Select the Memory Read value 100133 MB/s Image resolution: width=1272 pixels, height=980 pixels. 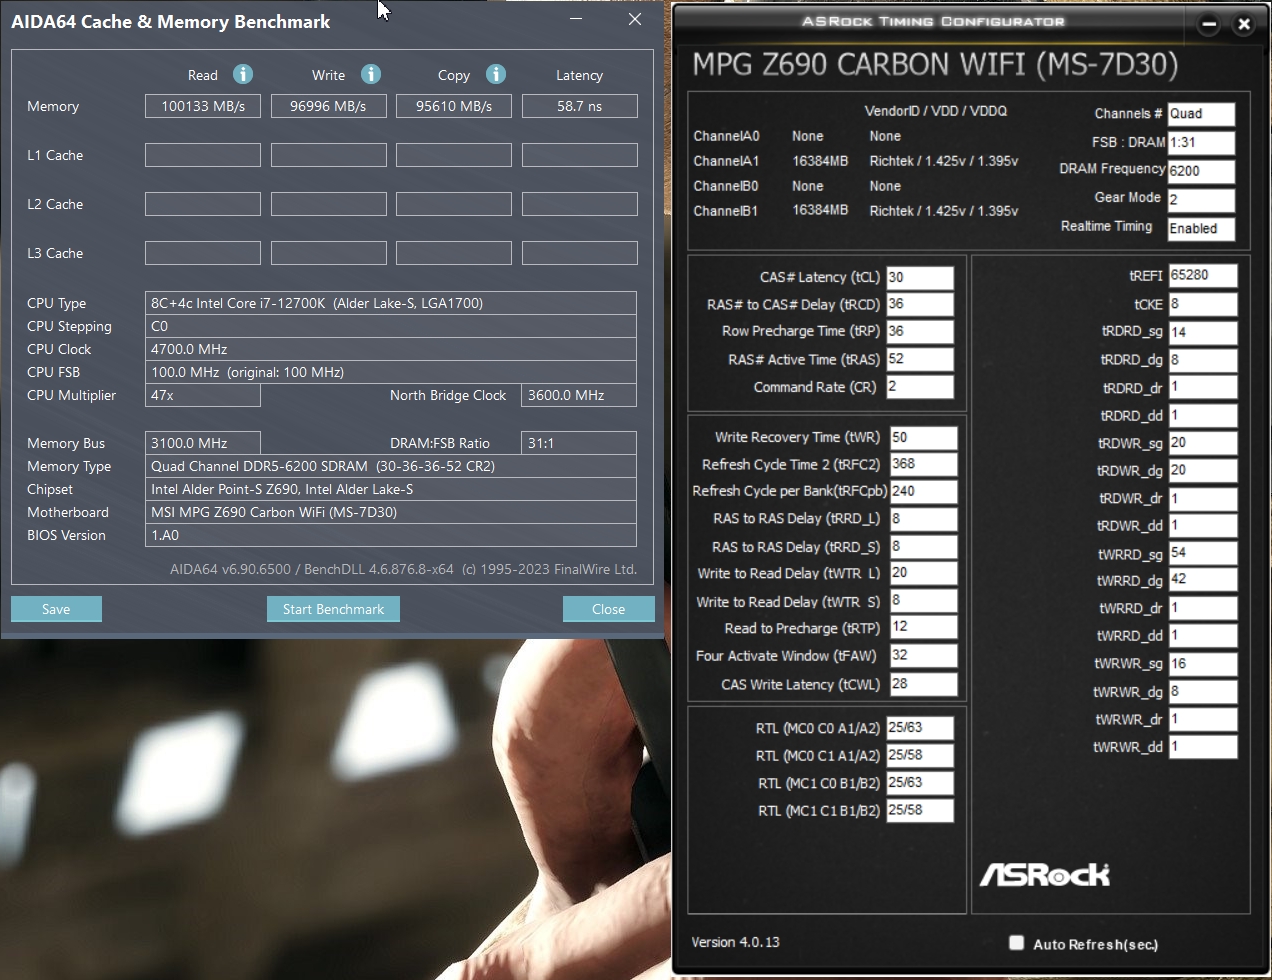click(x=203, y=106)
